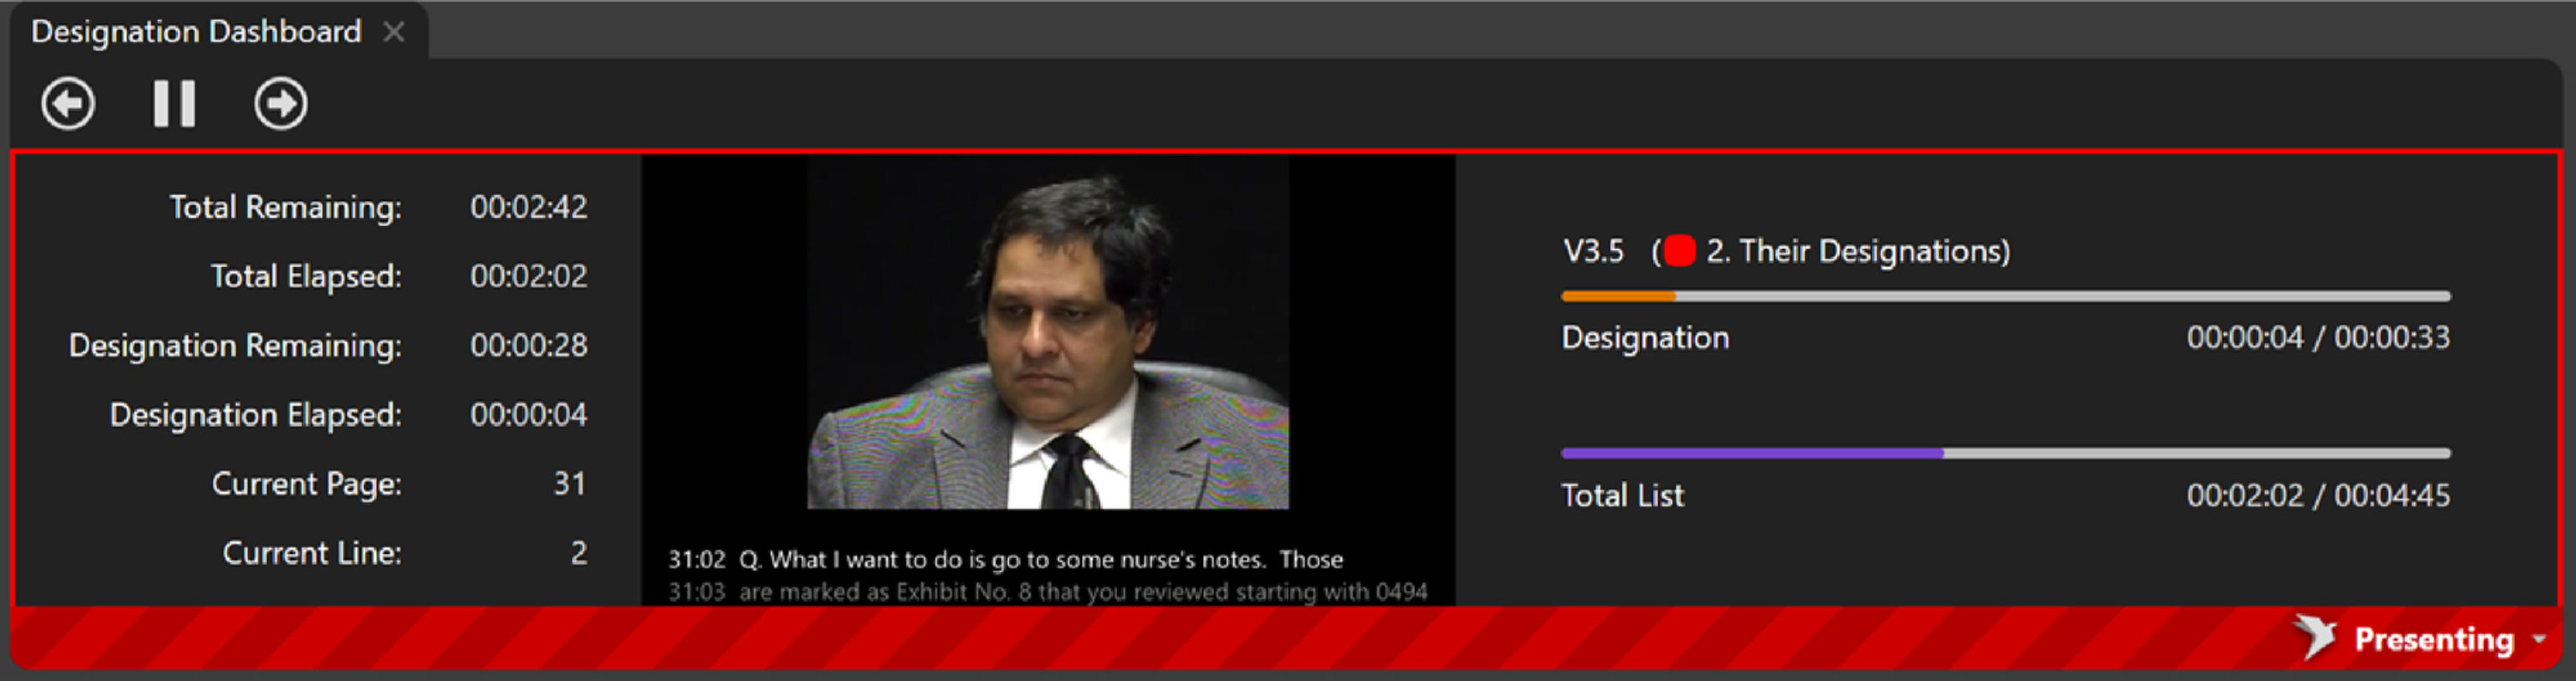Select transcript line 31:03
The width and height of the screenshot is (2576, 681).
point(1047,592)
